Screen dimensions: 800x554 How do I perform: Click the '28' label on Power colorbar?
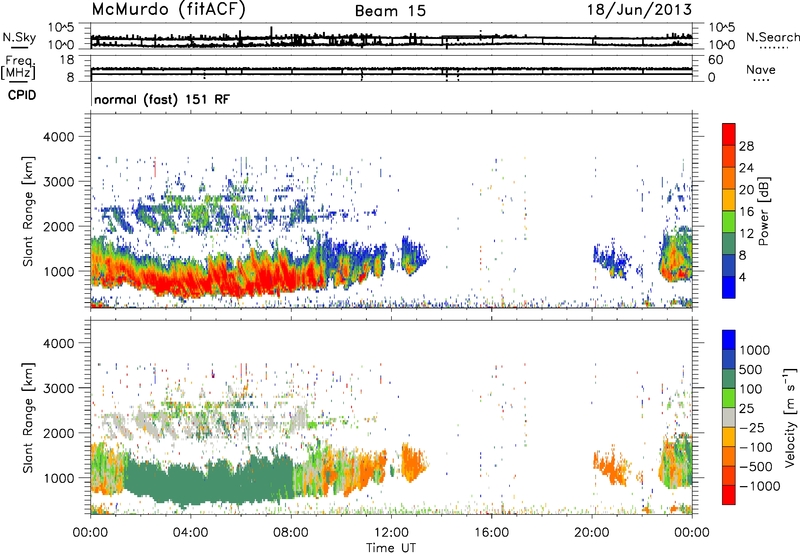746,146
